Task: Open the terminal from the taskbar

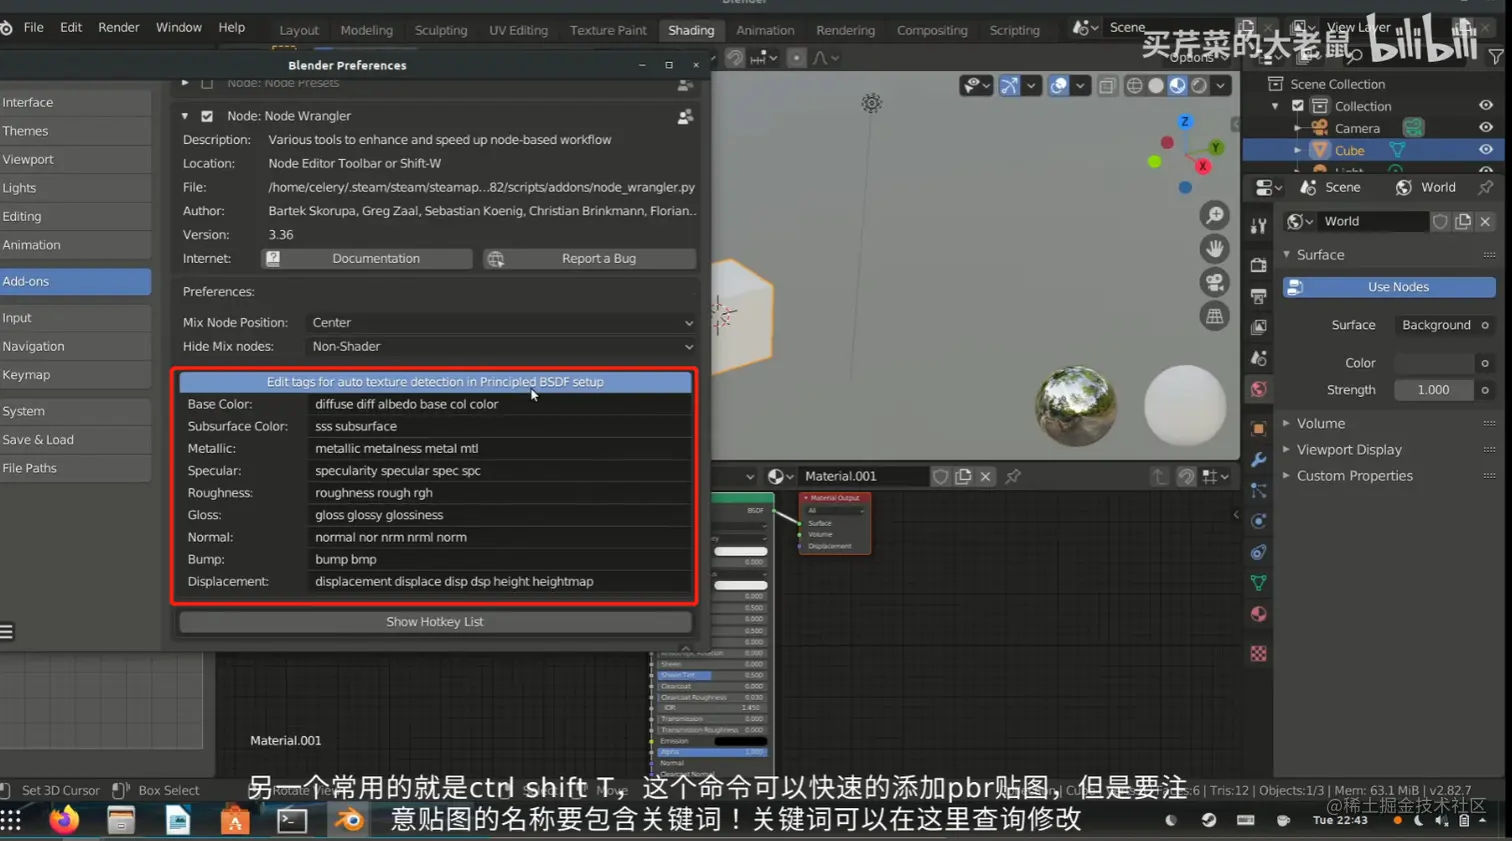Action: click(x=292, y=820)
